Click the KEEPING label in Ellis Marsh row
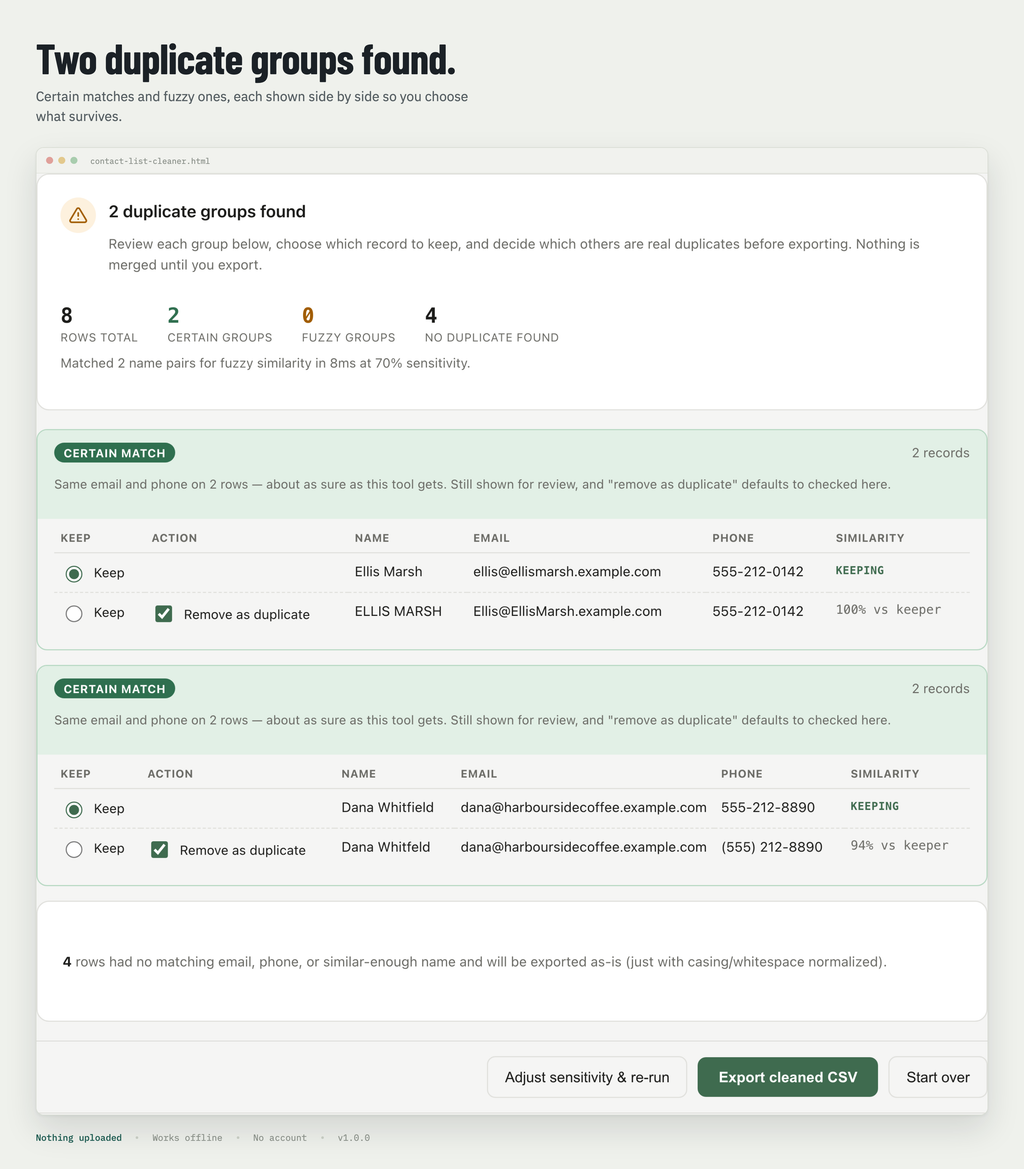Screen dimensions: 1024x1169 (859, 570)
